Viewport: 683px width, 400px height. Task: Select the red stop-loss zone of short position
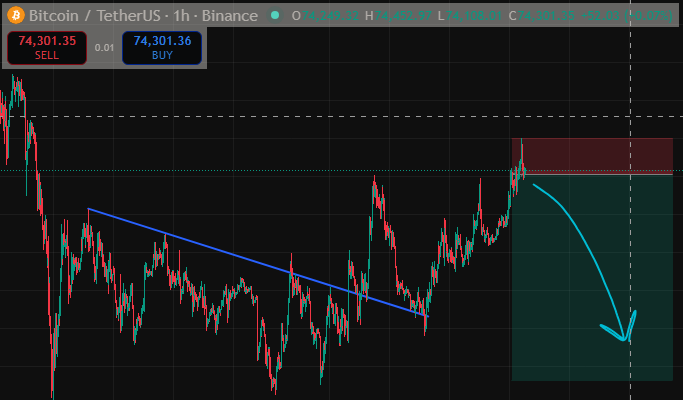pos(592,156)
